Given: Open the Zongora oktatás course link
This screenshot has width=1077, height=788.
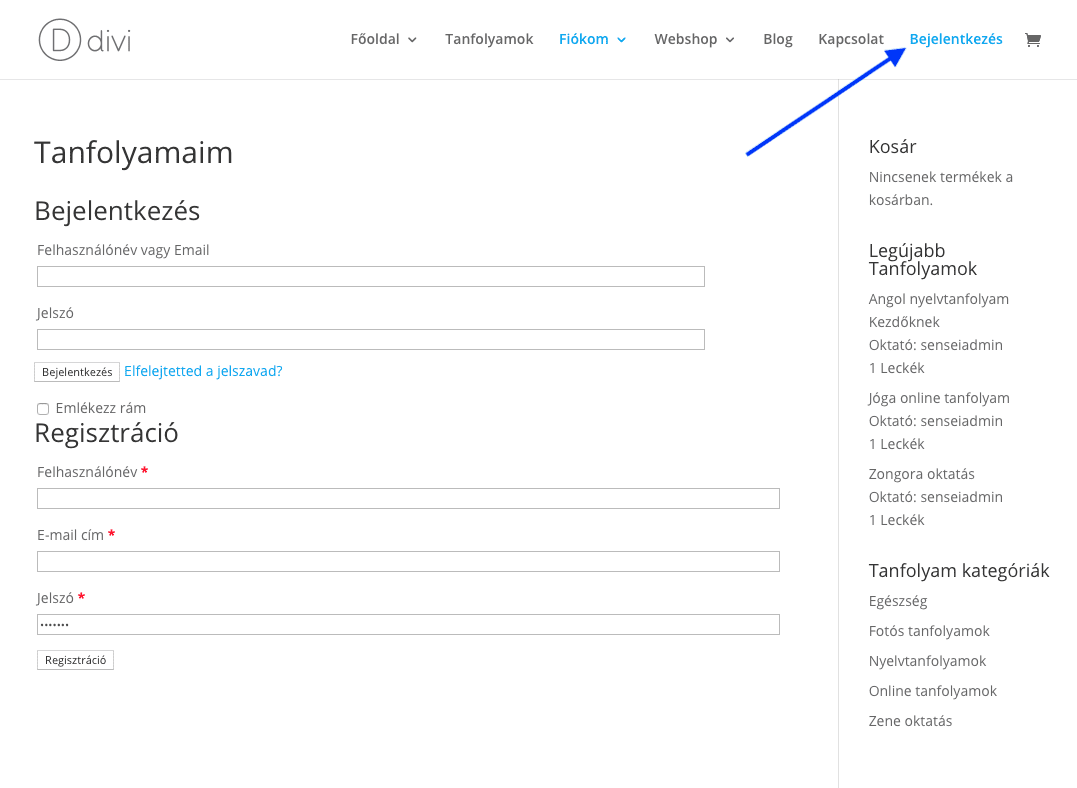Looking at the screenshot, I should (x=921, y=474).
